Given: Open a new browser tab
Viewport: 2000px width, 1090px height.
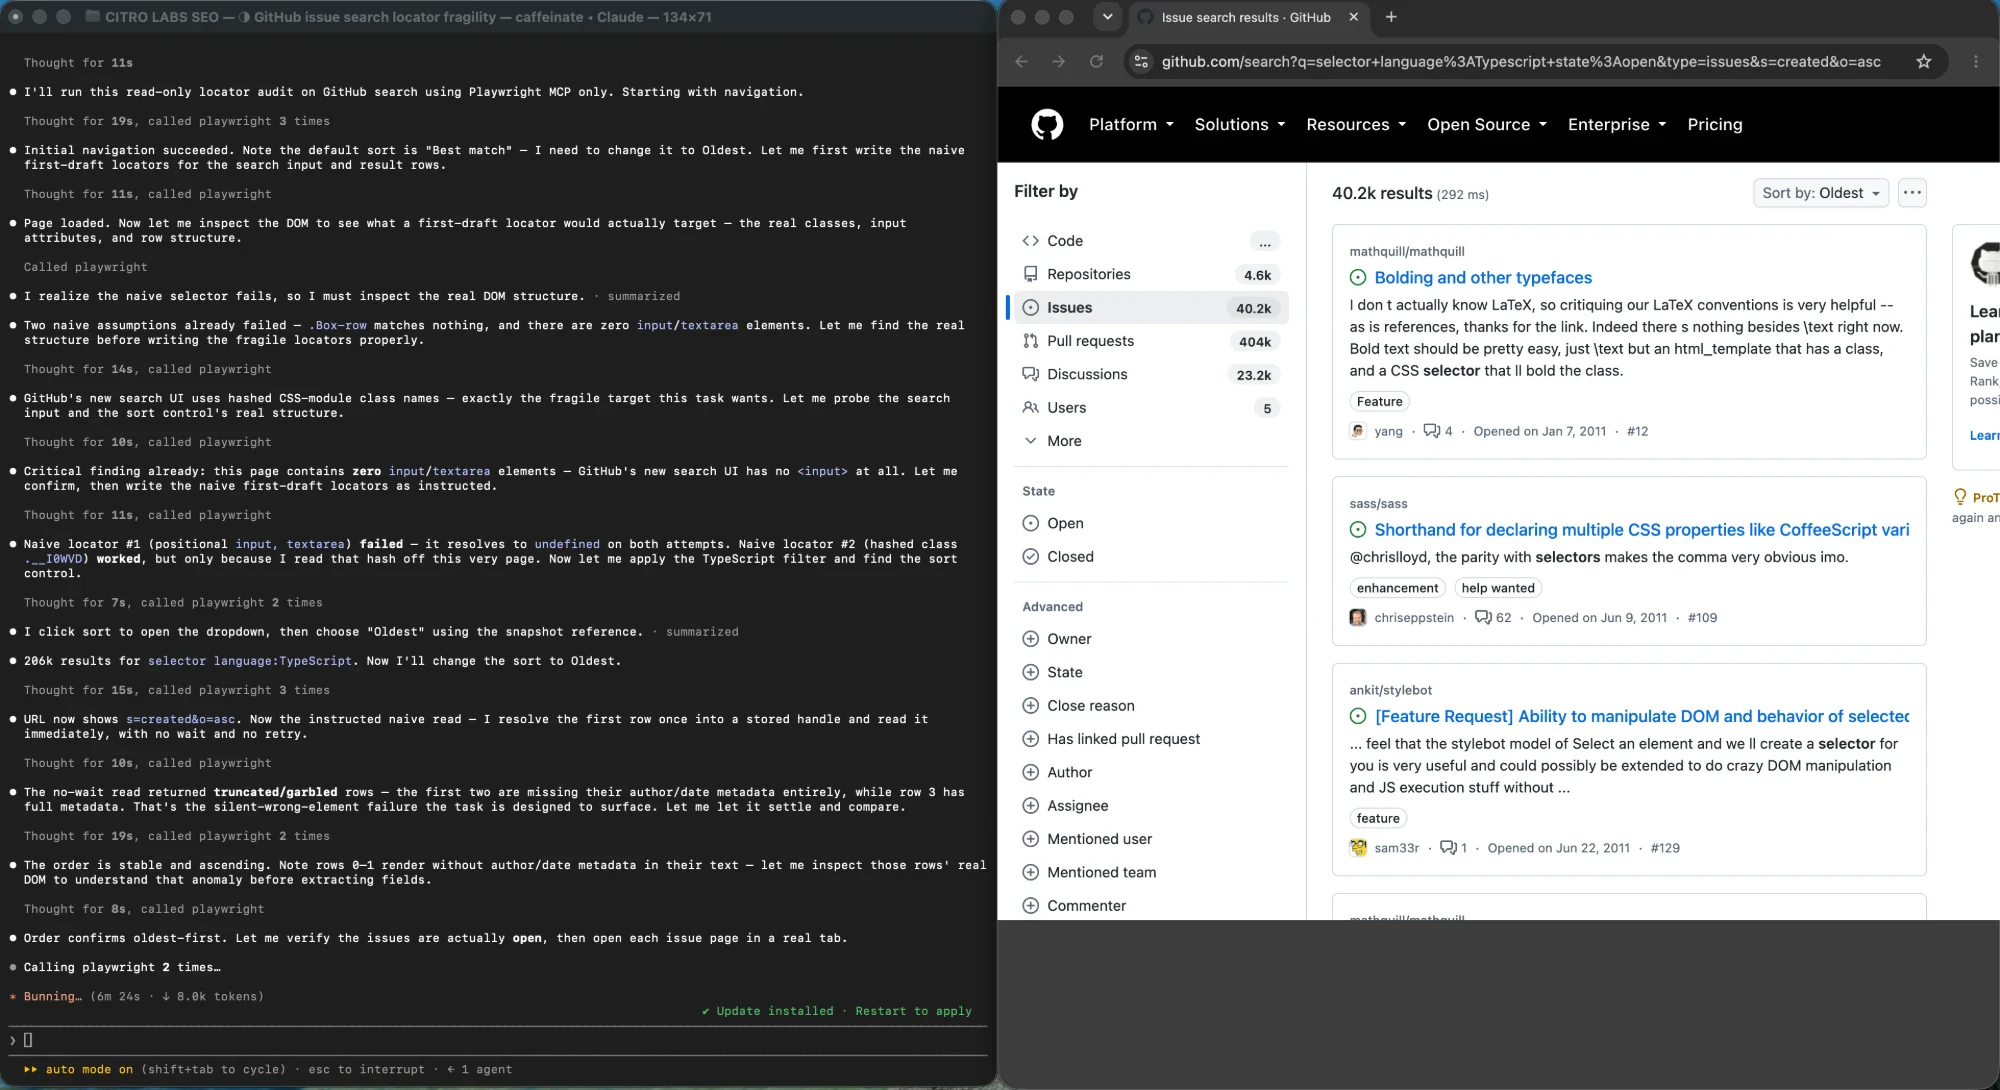Looking at the screenshot, I should [x=1391, y=17].
